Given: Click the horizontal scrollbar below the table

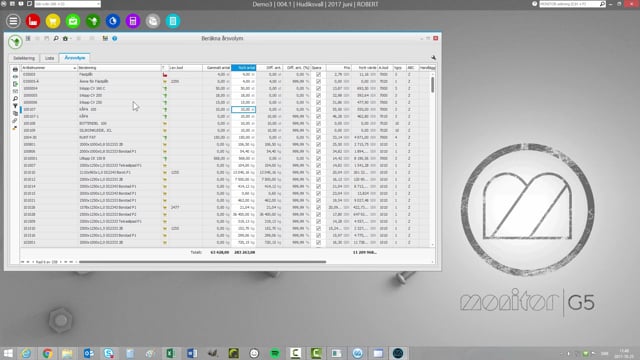Looking at the screenshot, I should [x=202, y=262].
